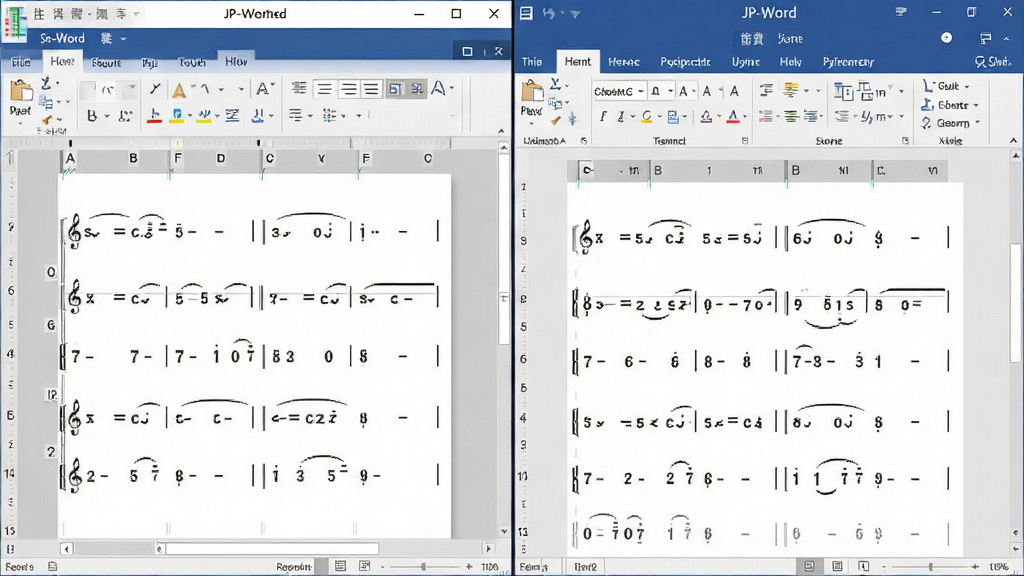Toggle Bold B in the left window ribbon
The height and width of the screenshot is (576, 1024).
point(91,116)
